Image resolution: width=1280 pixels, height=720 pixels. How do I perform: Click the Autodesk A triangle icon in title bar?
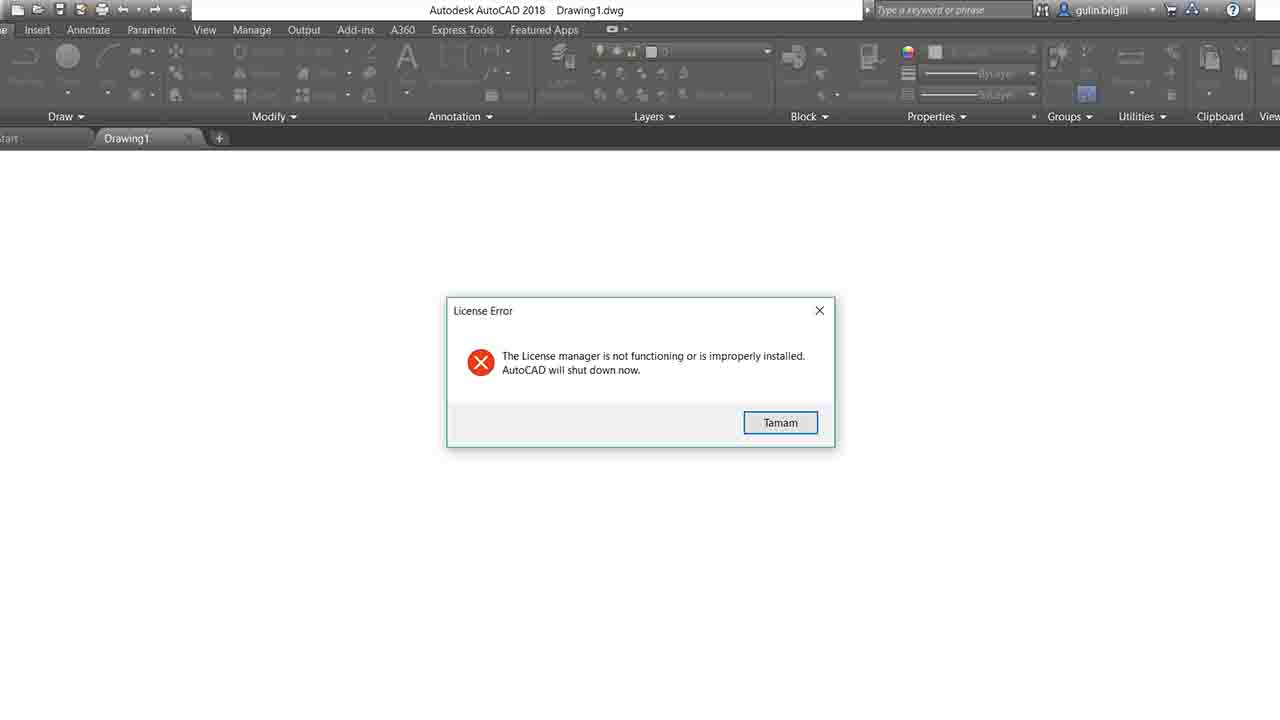tap(1192, 10)
